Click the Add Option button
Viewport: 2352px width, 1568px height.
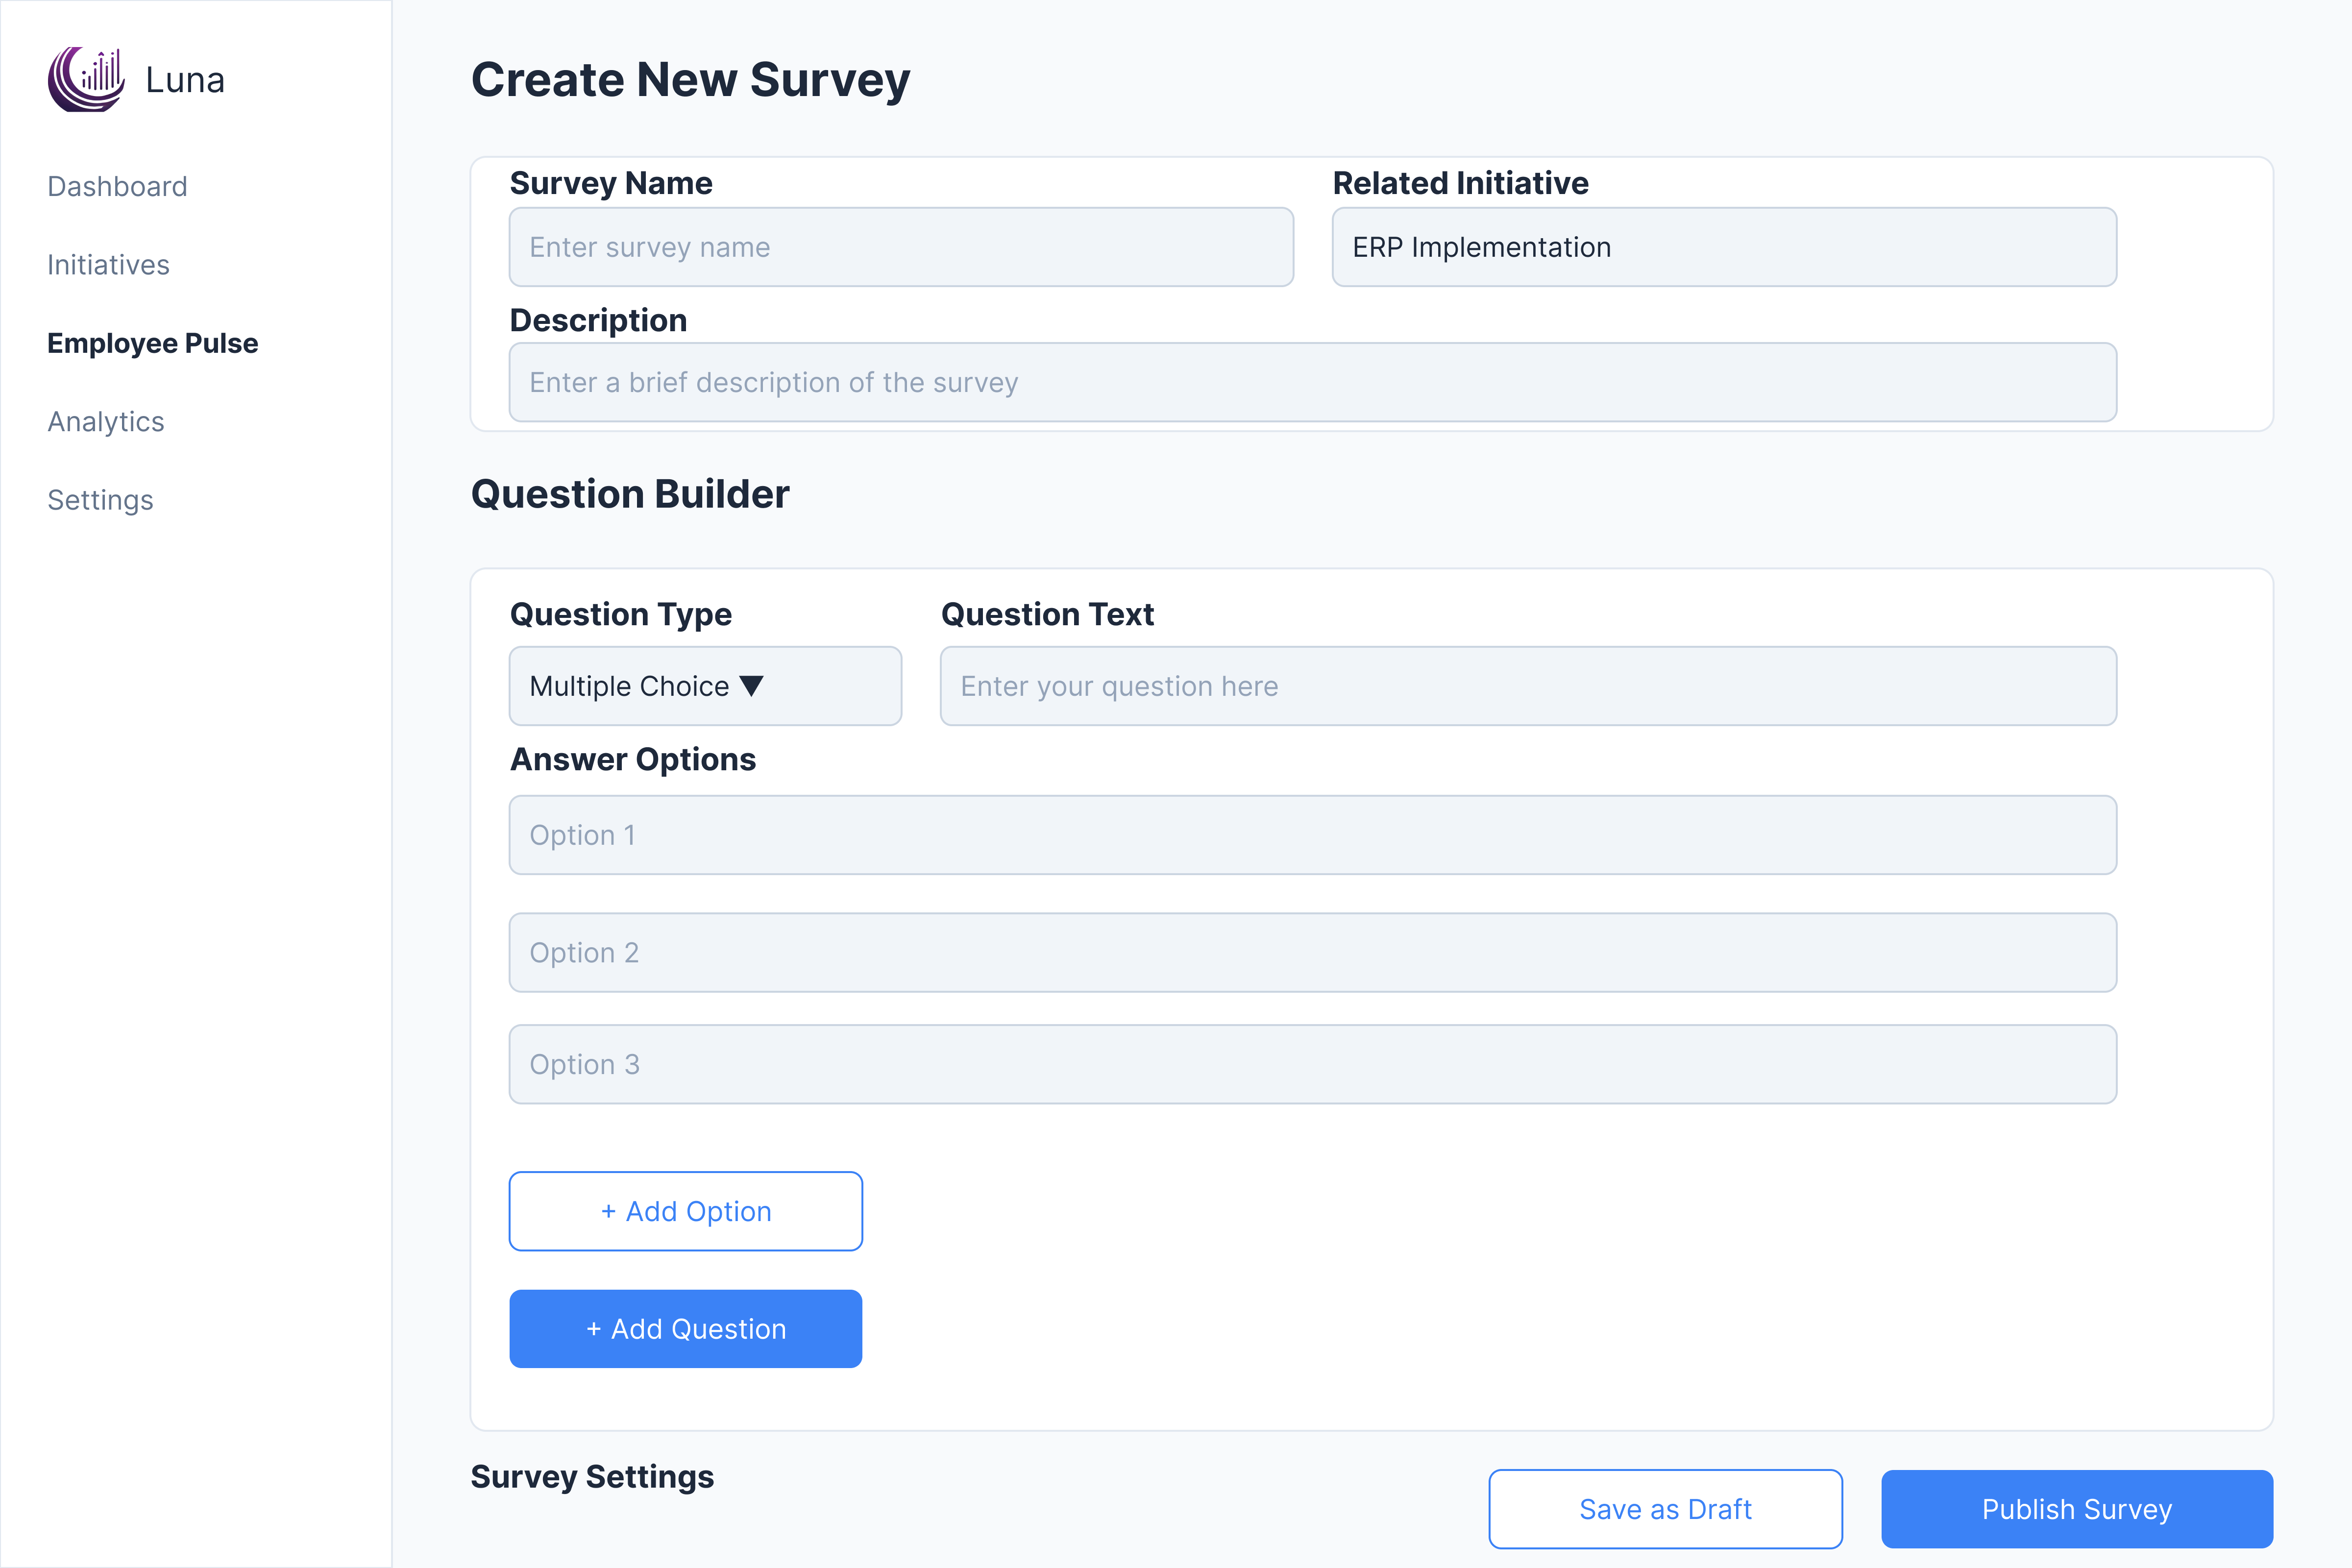pyautogui.click(x=685, y=1211)
